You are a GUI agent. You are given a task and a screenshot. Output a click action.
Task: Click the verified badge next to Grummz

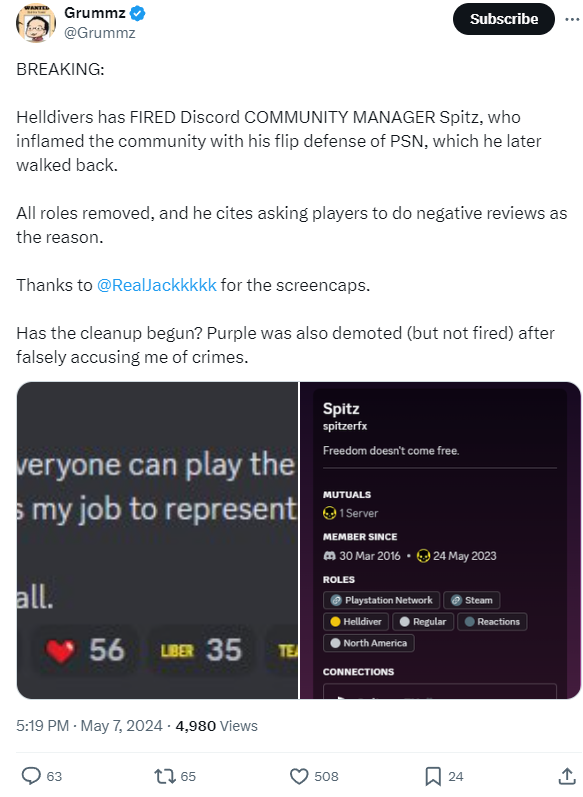coord(137,13)
